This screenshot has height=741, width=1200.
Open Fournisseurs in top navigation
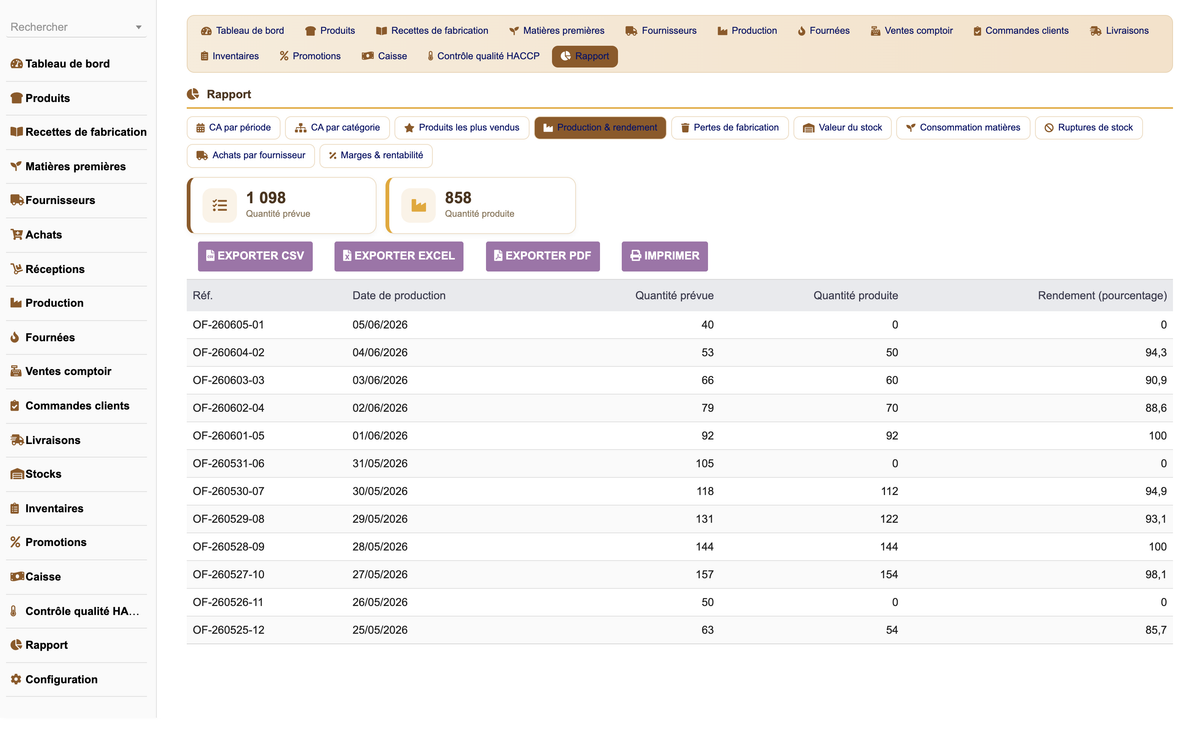[x=661, y=31]
